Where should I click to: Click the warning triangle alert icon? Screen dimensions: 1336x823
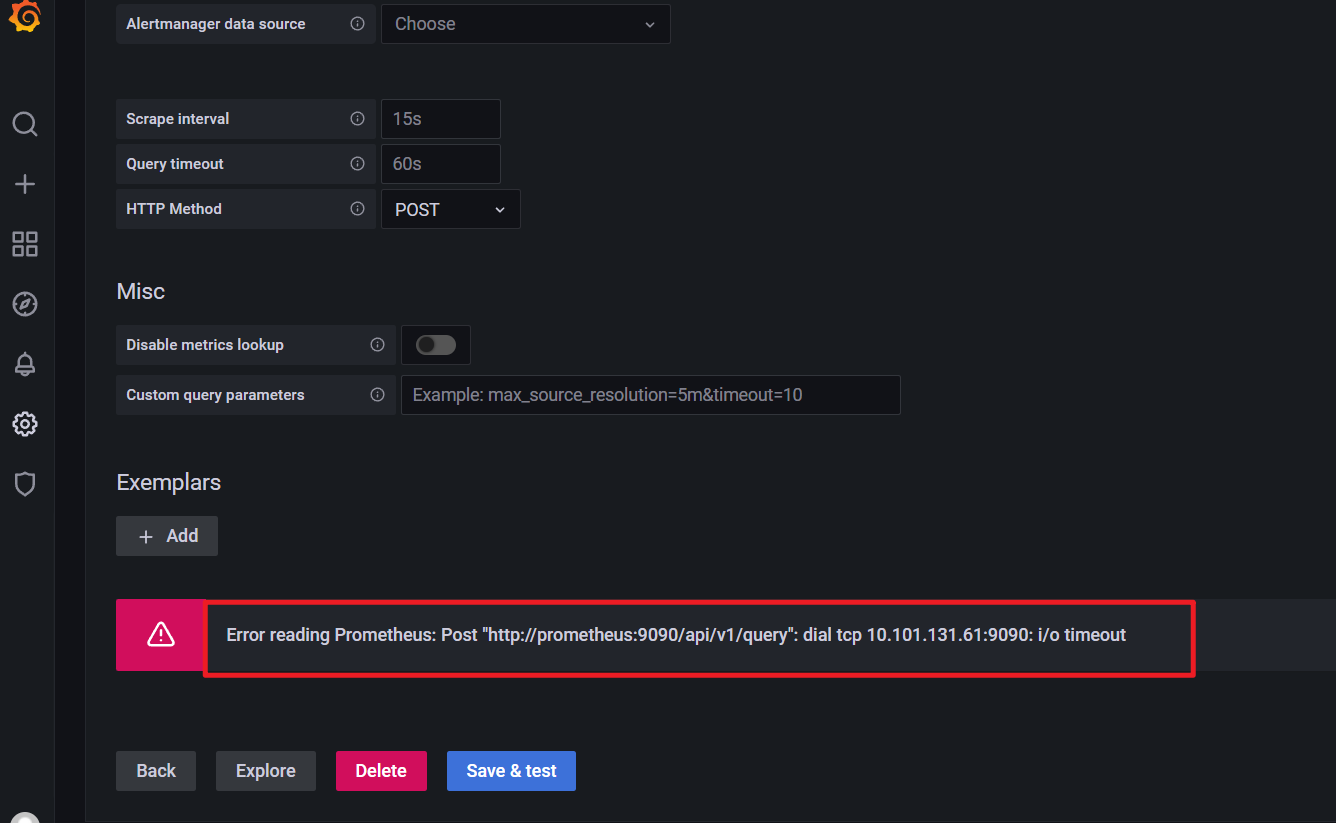160,635
